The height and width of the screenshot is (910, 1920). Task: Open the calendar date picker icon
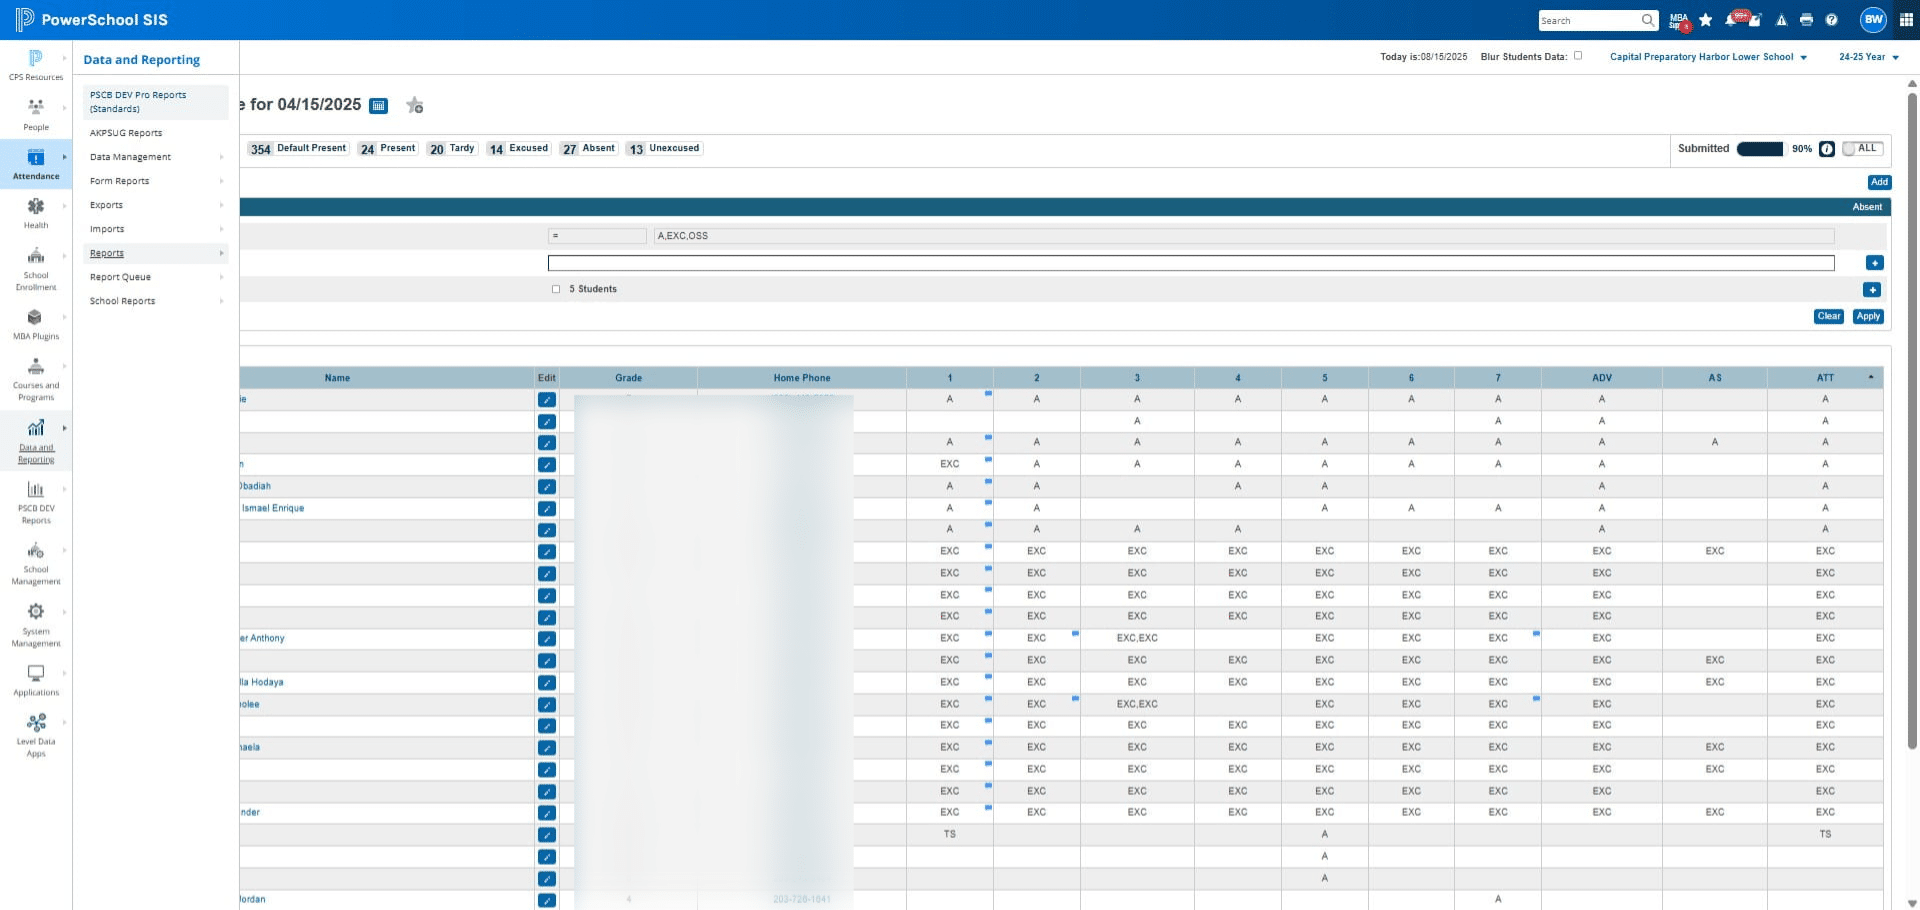coord(378,105)
